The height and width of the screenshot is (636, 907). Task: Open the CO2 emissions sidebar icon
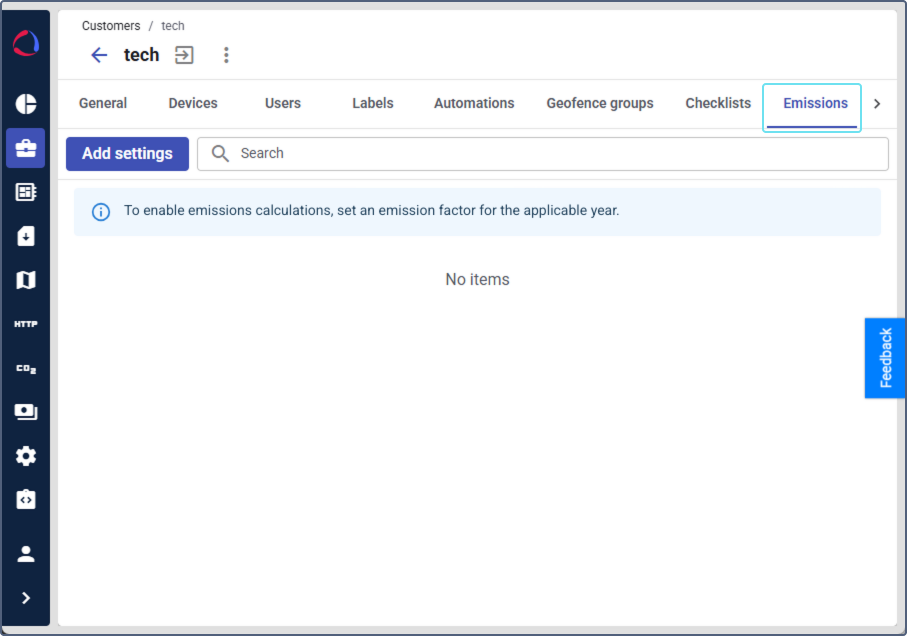[26, 368]
